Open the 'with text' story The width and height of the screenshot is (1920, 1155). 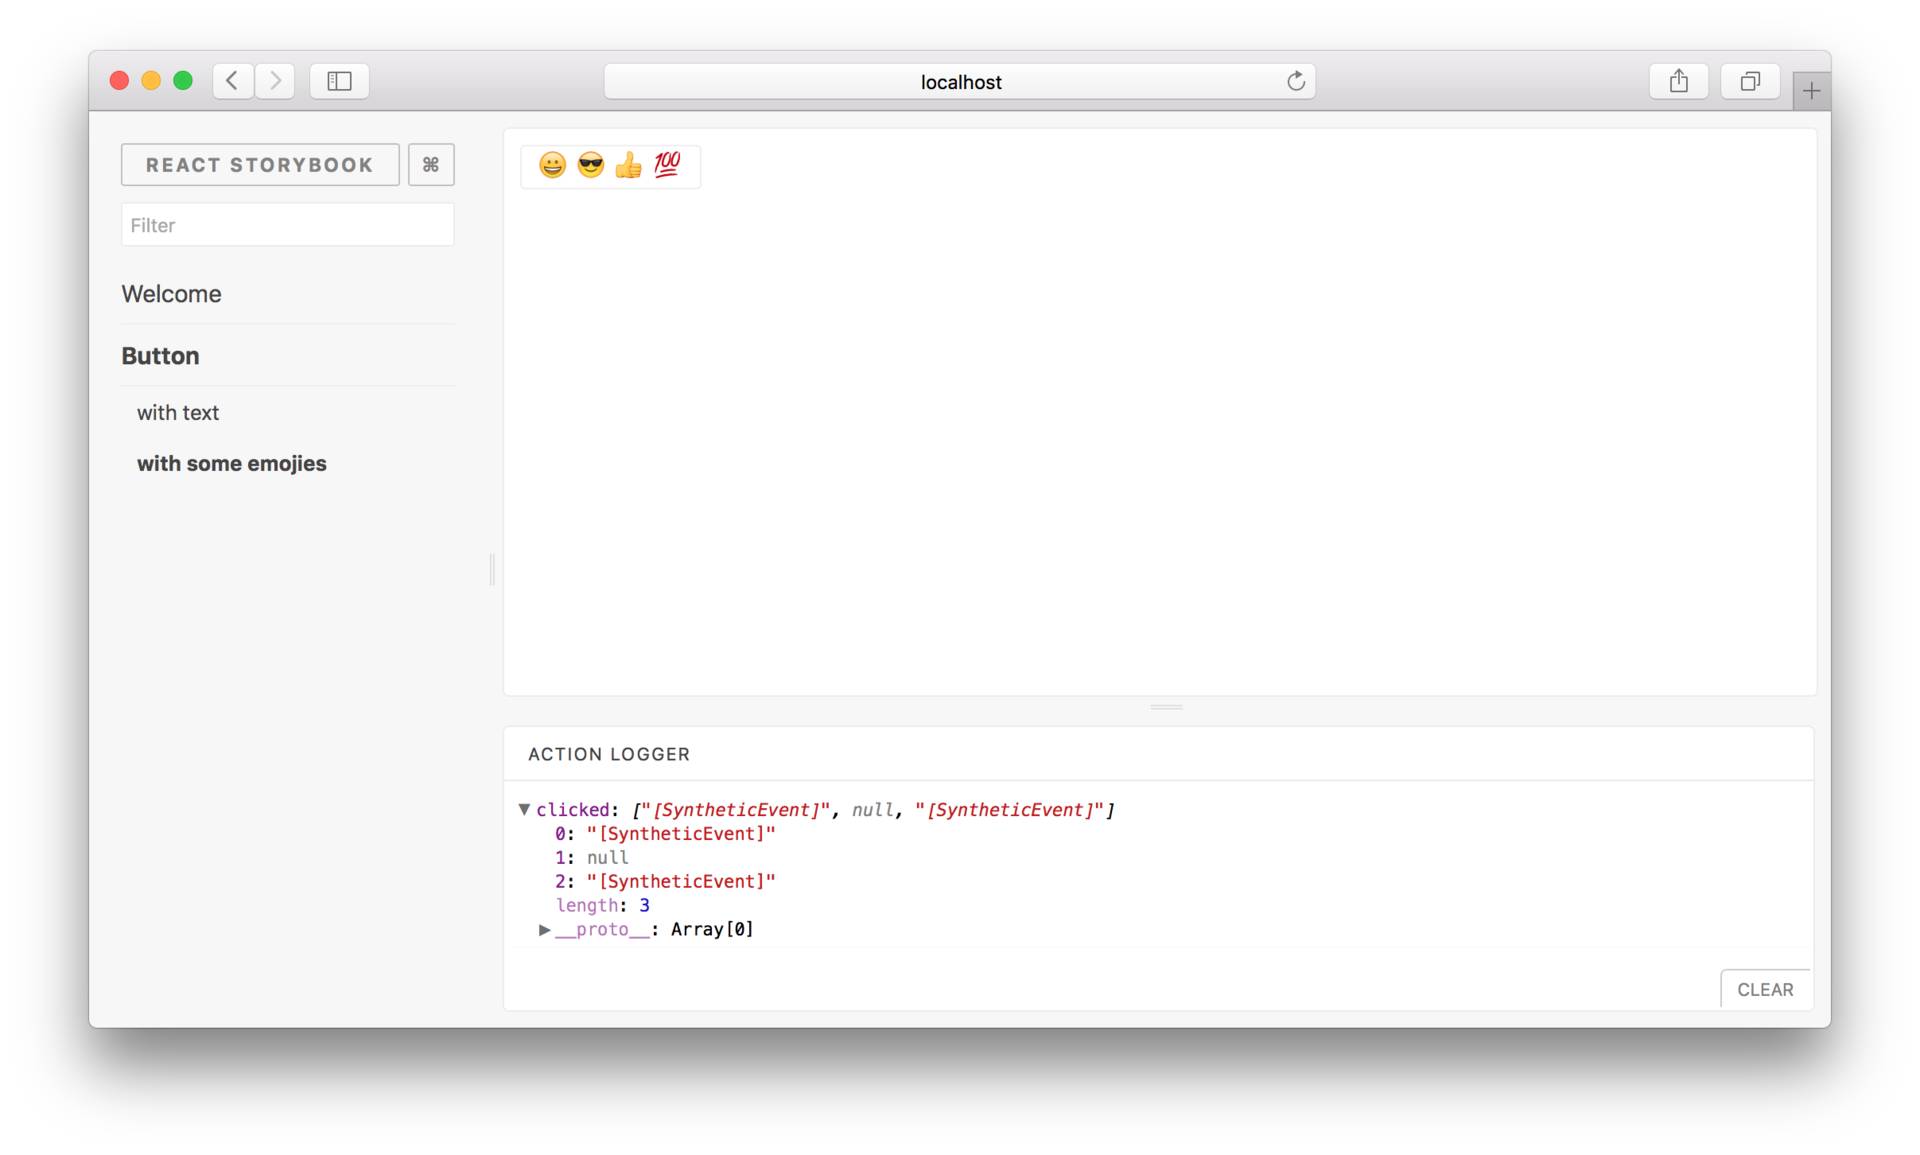[178, 413]
